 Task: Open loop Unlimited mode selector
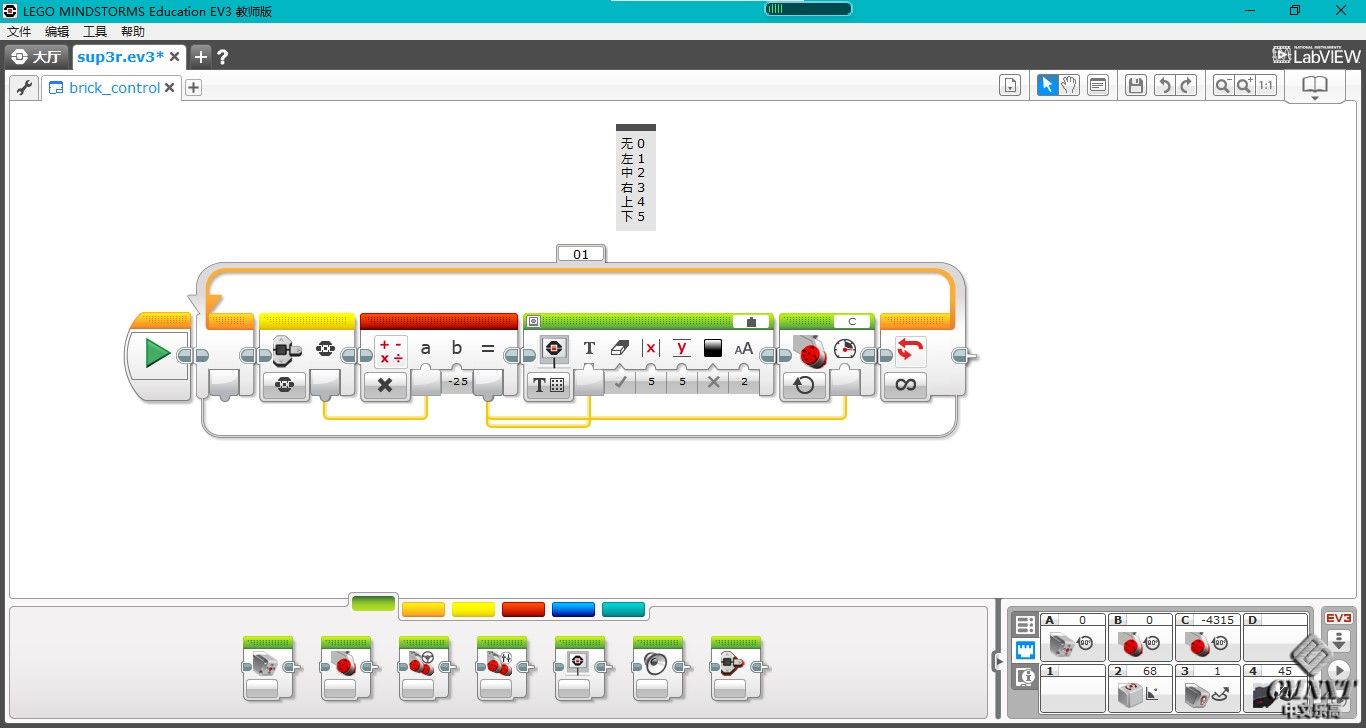point(906,385)
